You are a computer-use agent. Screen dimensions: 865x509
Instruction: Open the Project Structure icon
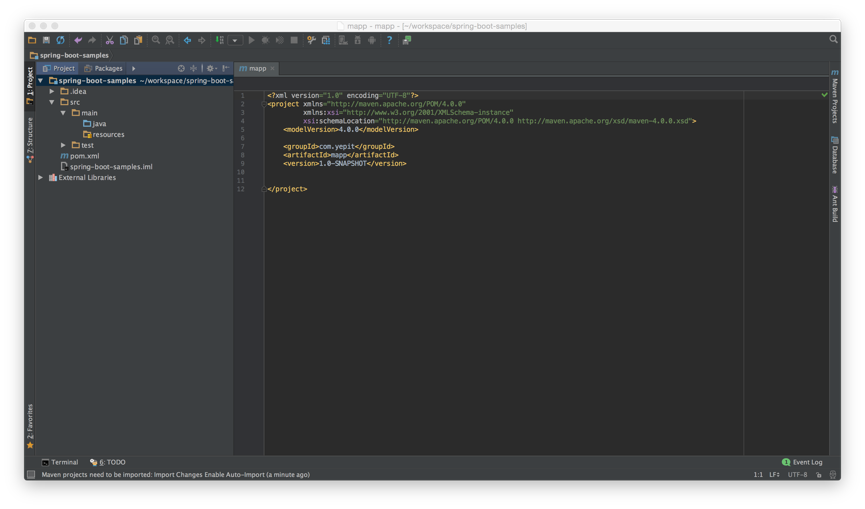point(326,40)
